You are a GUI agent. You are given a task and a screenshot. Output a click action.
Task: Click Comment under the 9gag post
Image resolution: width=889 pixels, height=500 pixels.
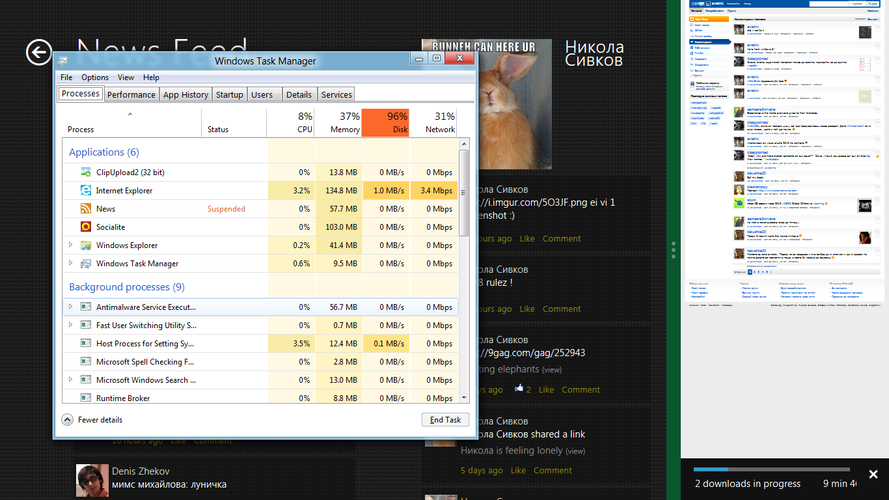(x=581, y=389)
